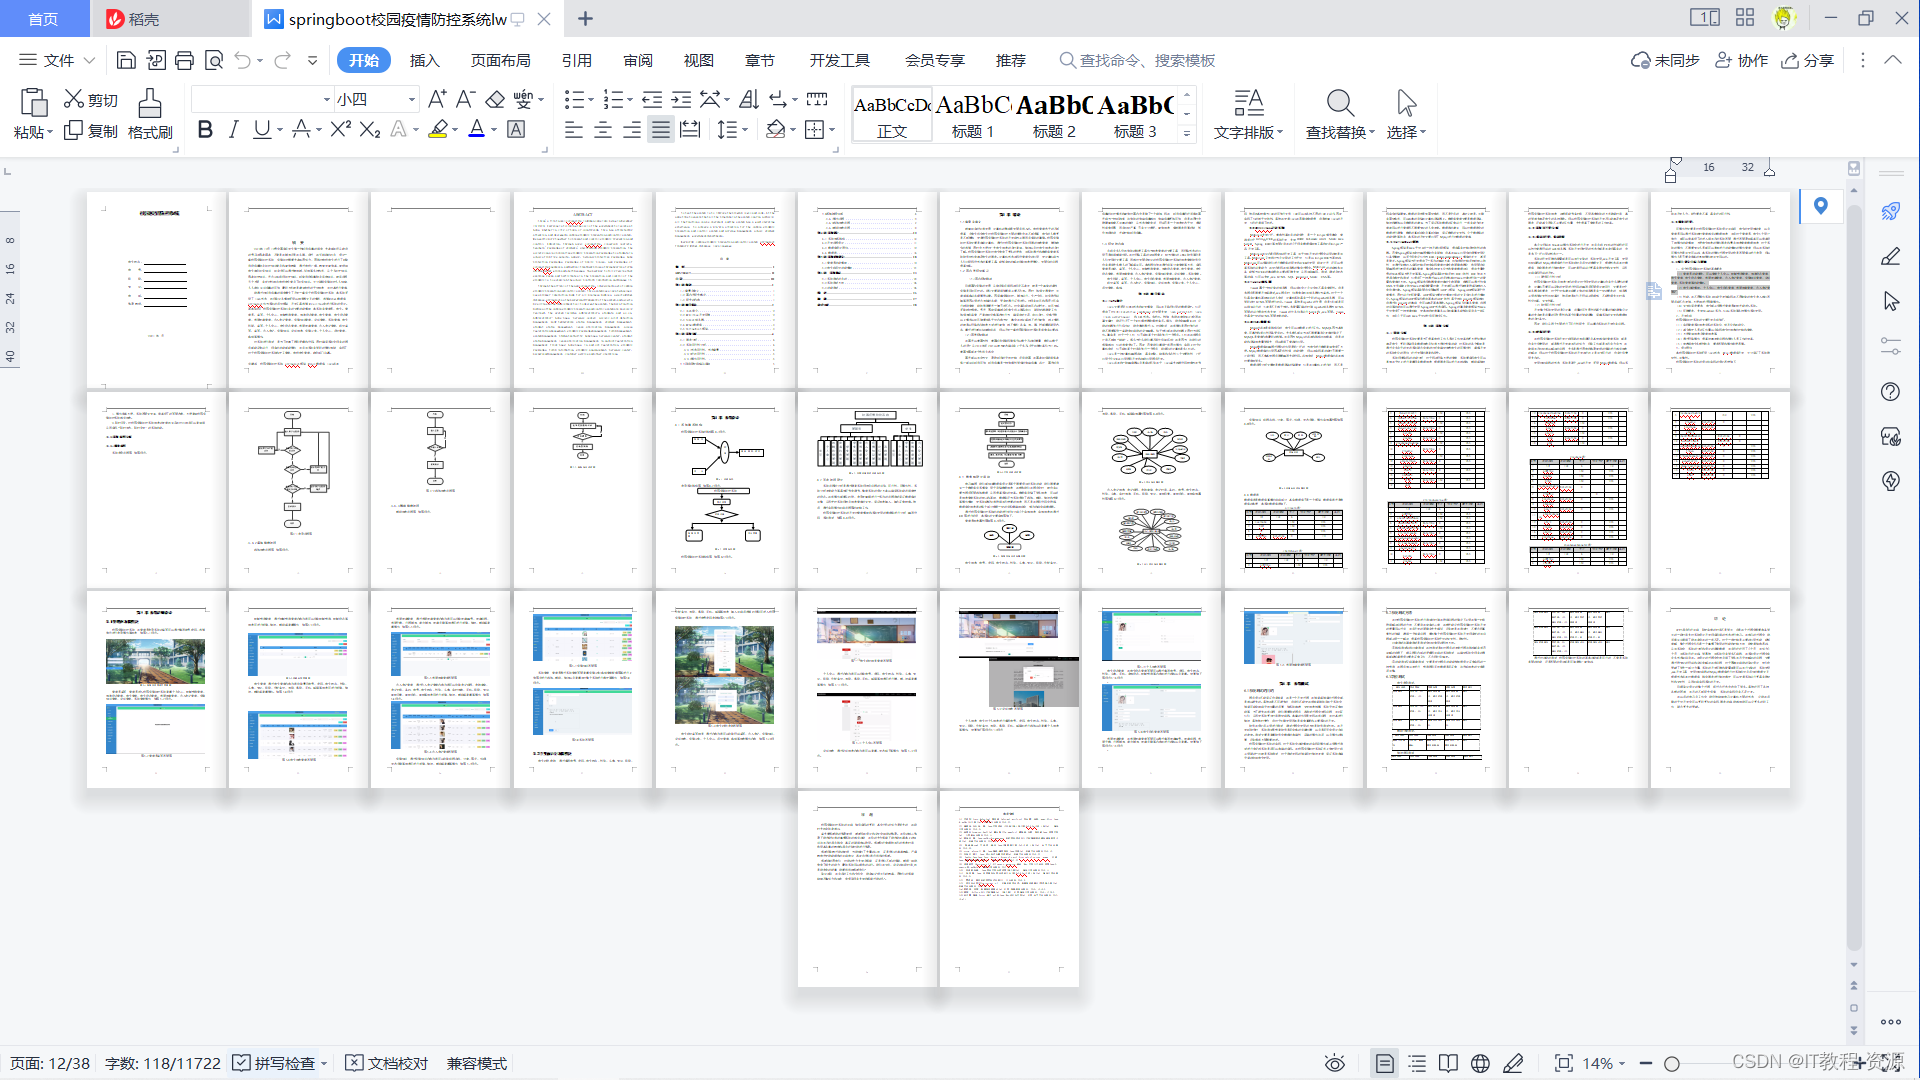The height and width of the screenshot is (1080, 1920).
Task: Select justify text alignment
Action: pos(661,130)
